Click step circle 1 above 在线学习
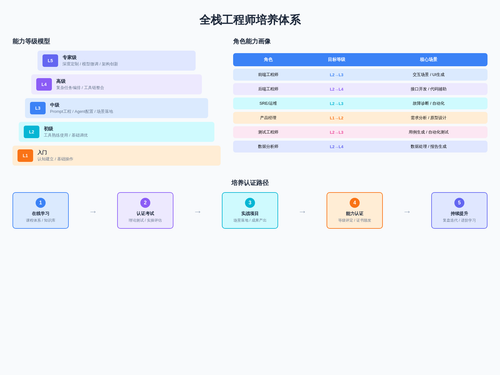The image size is (500, 375). coord(41,203)
